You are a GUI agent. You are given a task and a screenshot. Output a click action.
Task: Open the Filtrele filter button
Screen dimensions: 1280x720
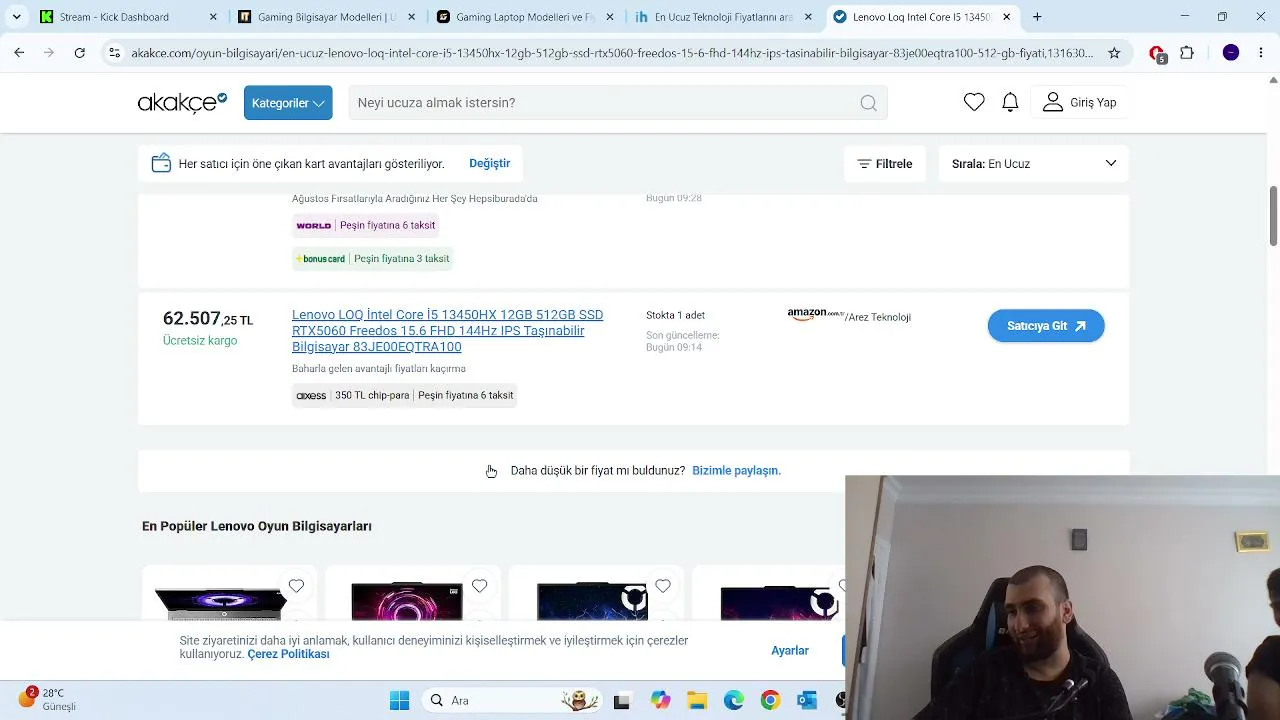885,164
